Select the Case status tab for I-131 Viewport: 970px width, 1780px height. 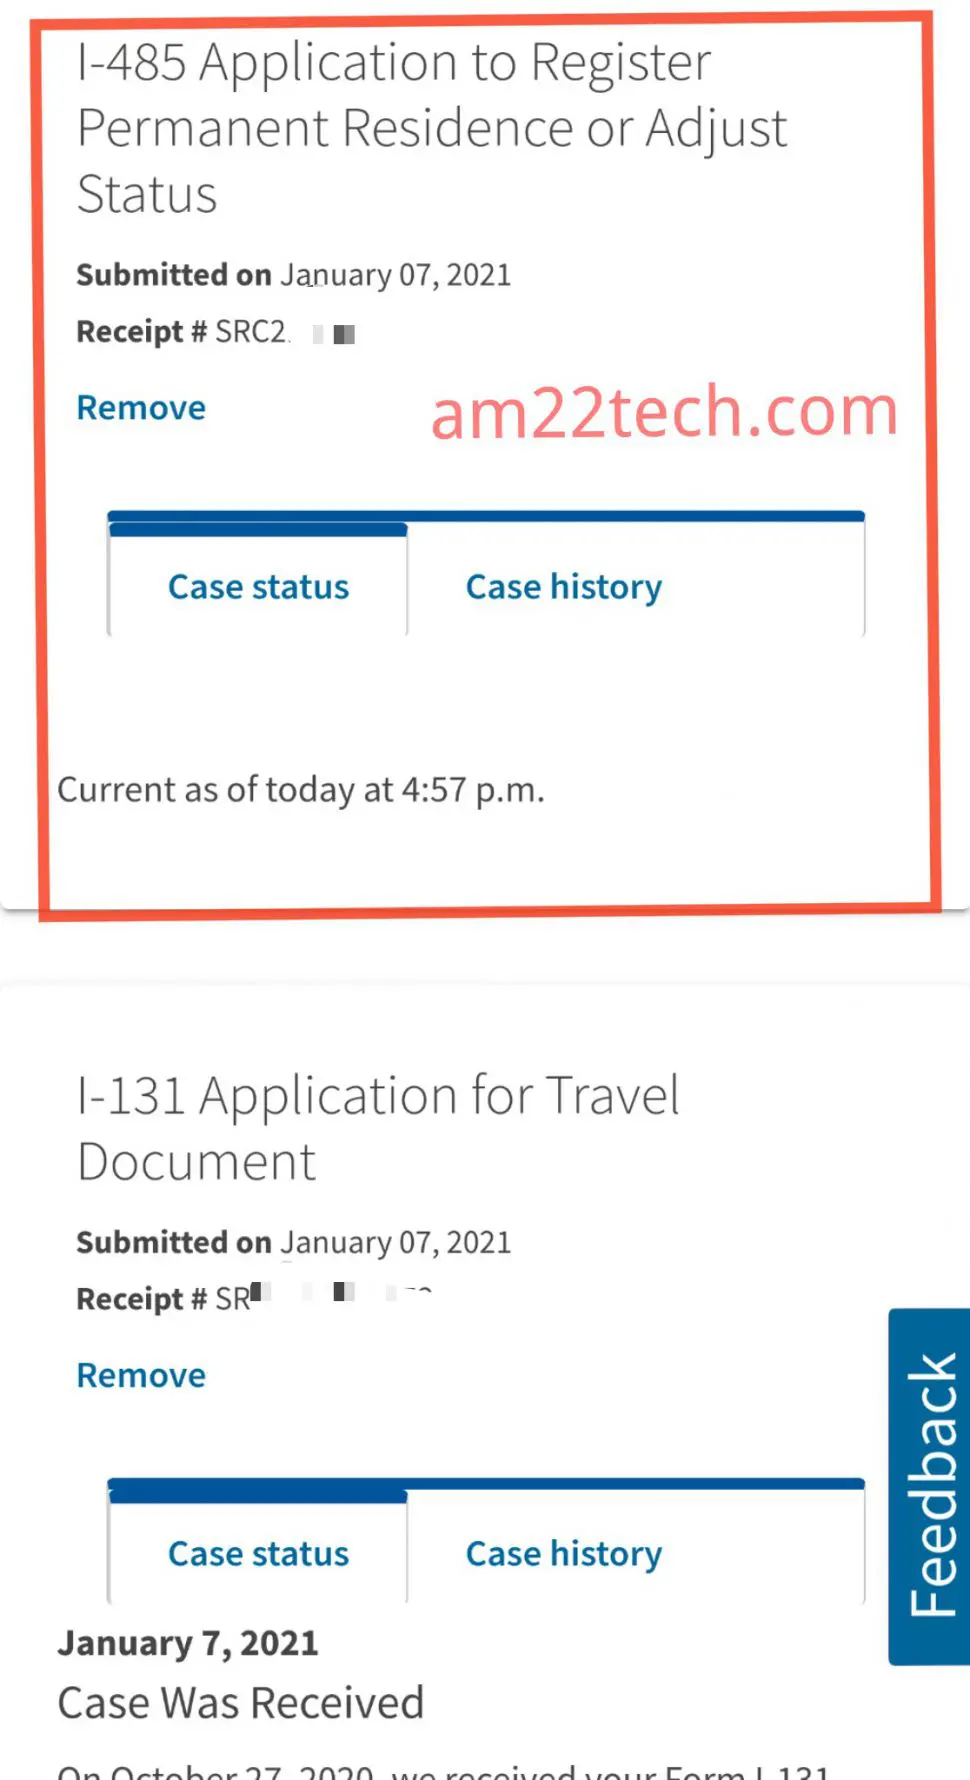pos(258,1553)
